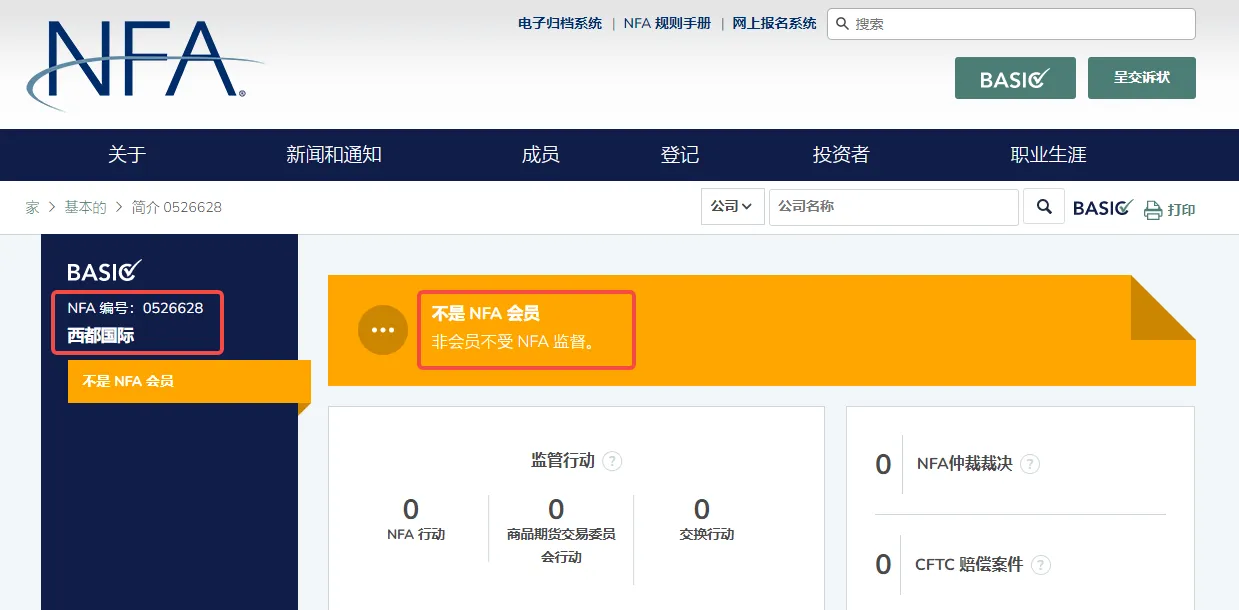Image resolution: width=1239 pixels, height=610 pixels.
Task: Open the 职业生涯 navigation menu
Action: point(1048,155)
